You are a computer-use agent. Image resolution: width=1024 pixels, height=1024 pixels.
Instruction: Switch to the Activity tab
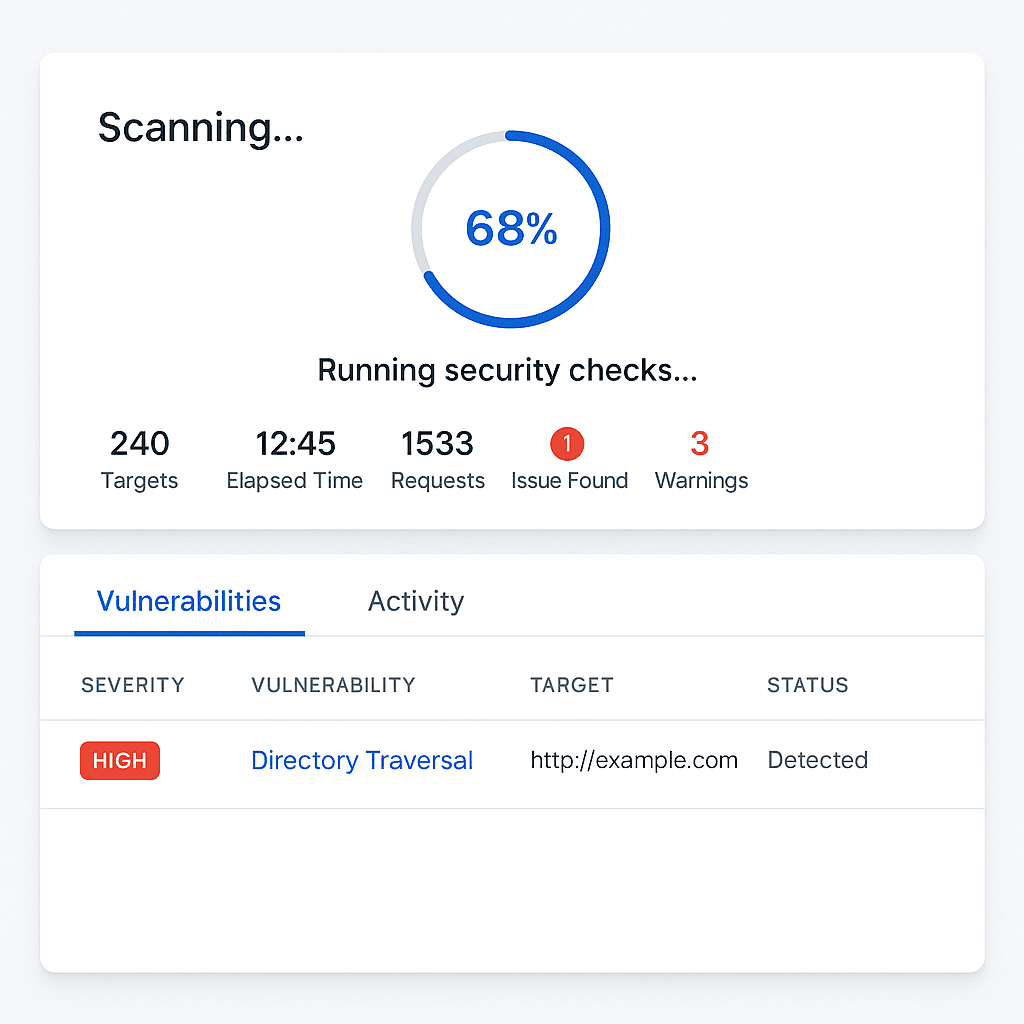(x=416, y=602)
